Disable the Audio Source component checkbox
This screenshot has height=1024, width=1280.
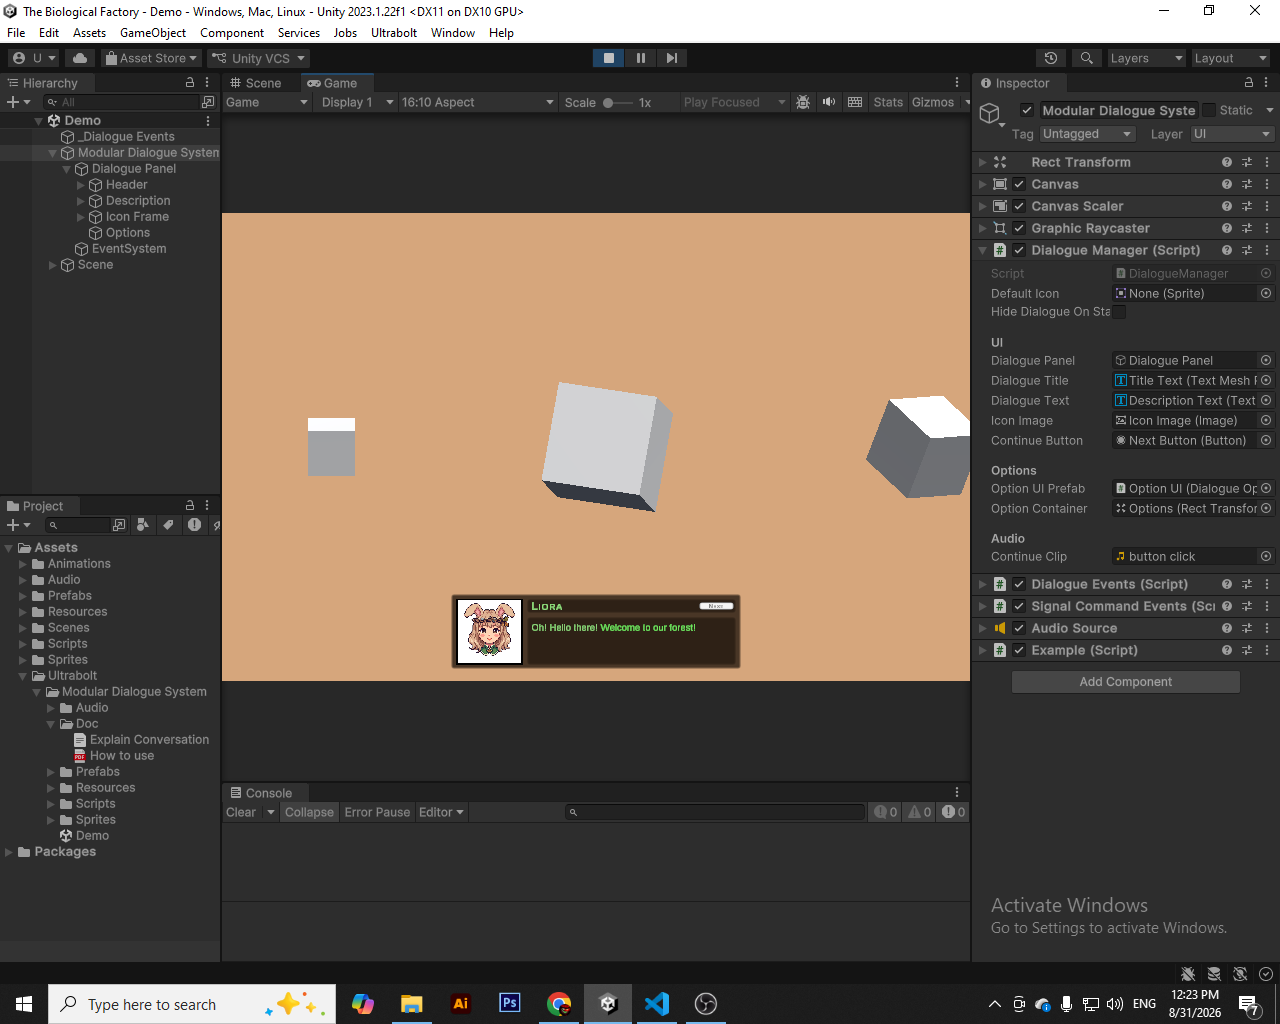pyautogui.click(x=1019, y=628)
